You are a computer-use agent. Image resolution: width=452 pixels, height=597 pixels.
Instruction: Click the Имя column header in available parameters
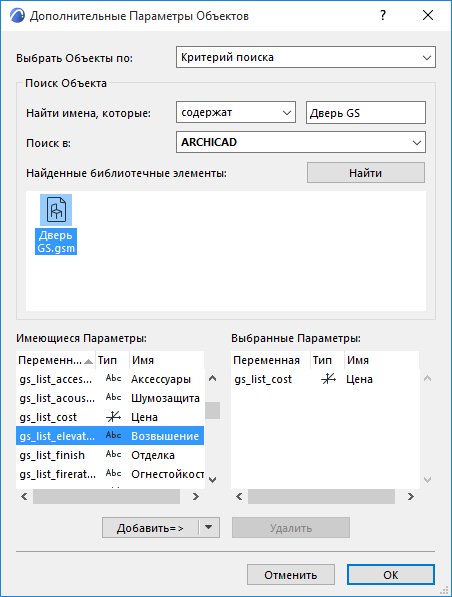click(x=167, y=360)
